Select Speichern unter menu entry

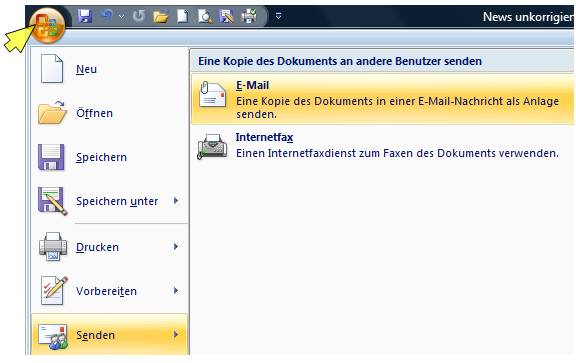point(117,201)
